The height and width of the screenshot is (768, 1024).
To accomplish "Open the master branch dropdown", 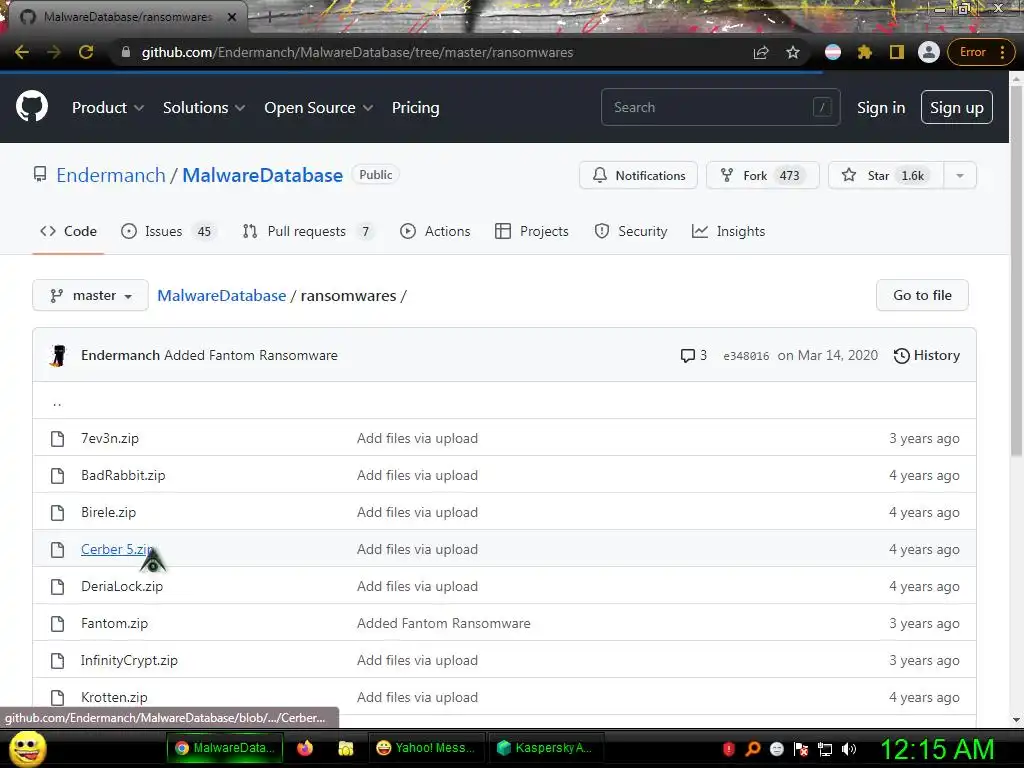I will point(90,296).
